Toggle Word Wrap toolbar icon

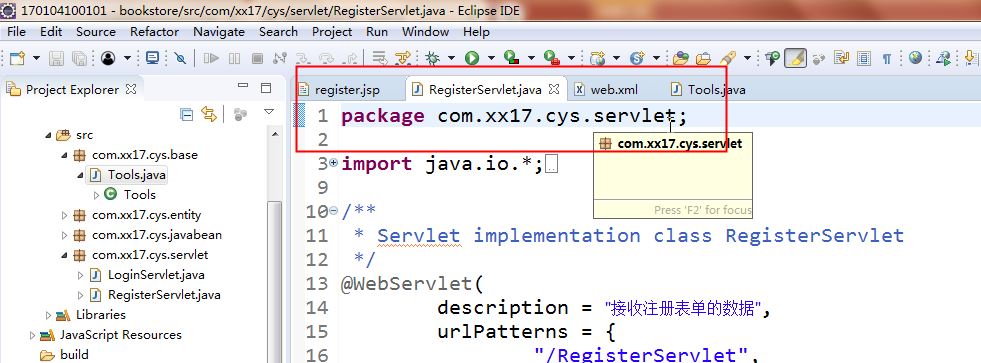coord(841,58)
